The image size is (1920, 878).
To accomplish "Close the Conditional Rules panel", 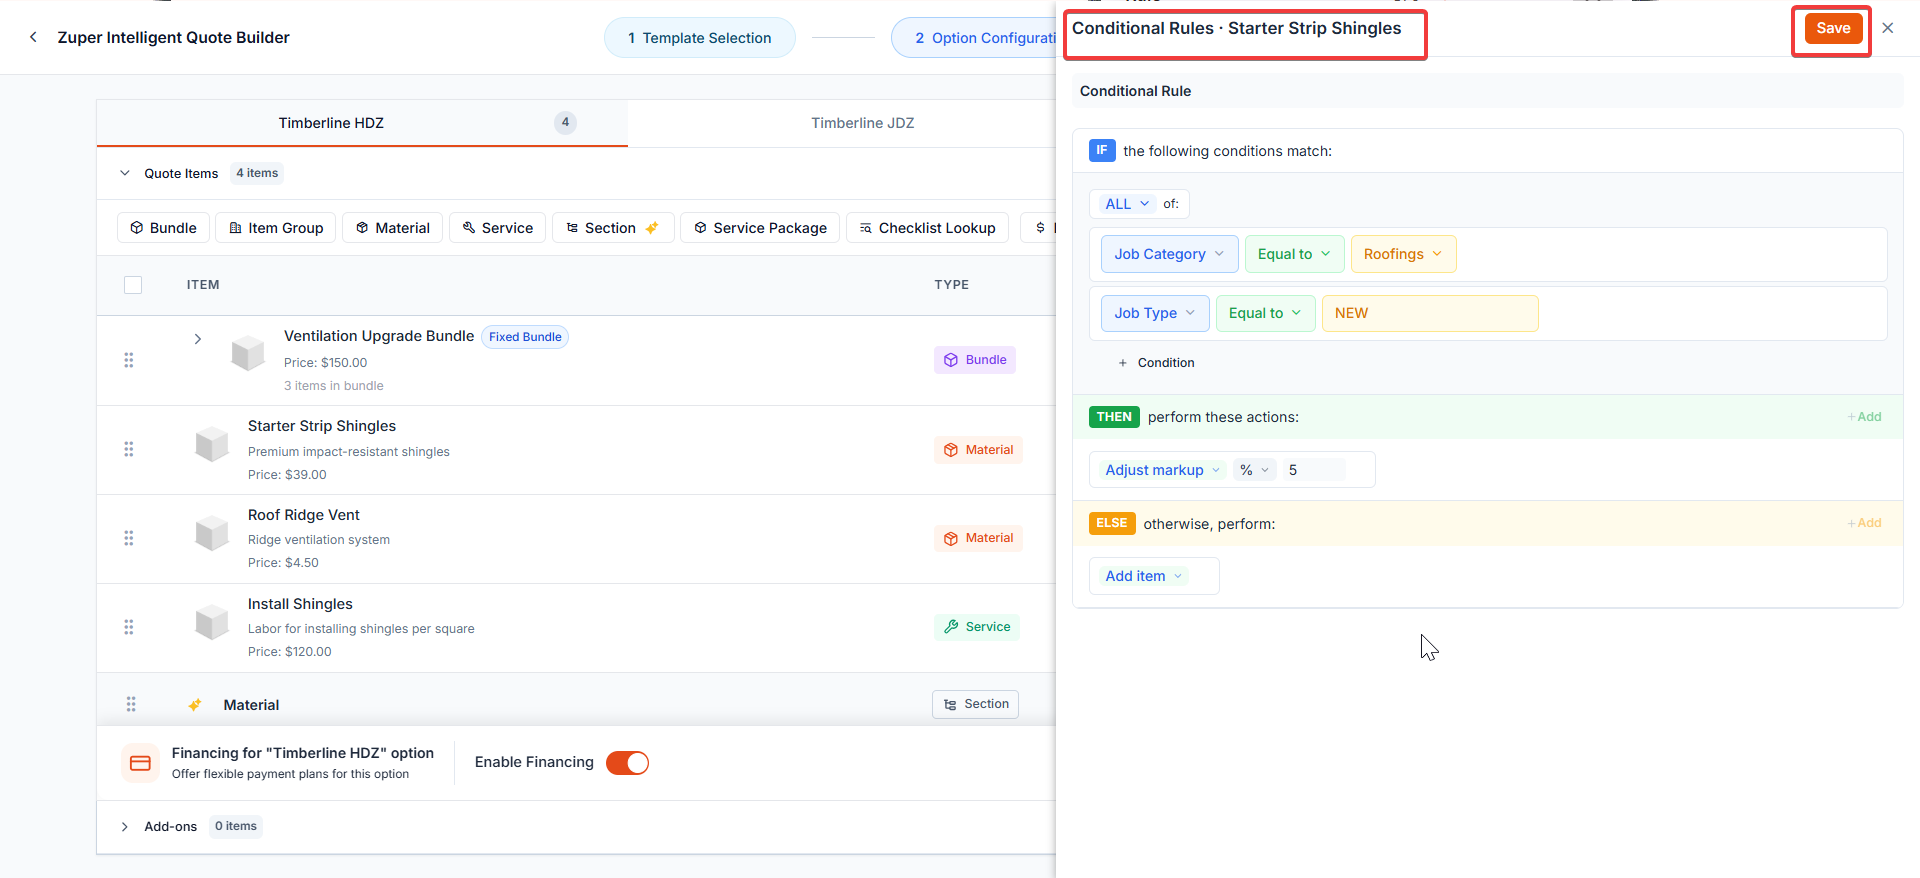I will pos(1888,28).
